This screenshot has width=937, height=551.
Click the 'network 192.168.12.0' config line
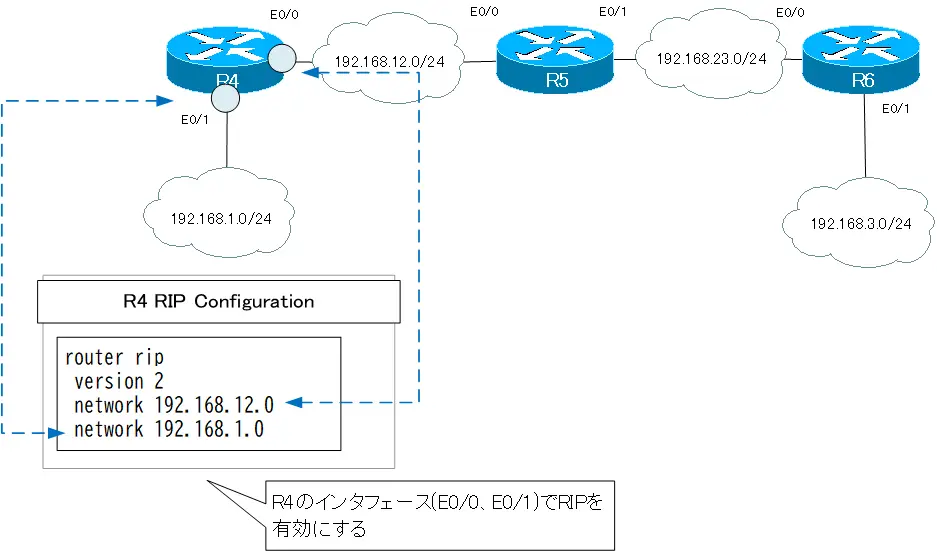click(x=174, y=405)
